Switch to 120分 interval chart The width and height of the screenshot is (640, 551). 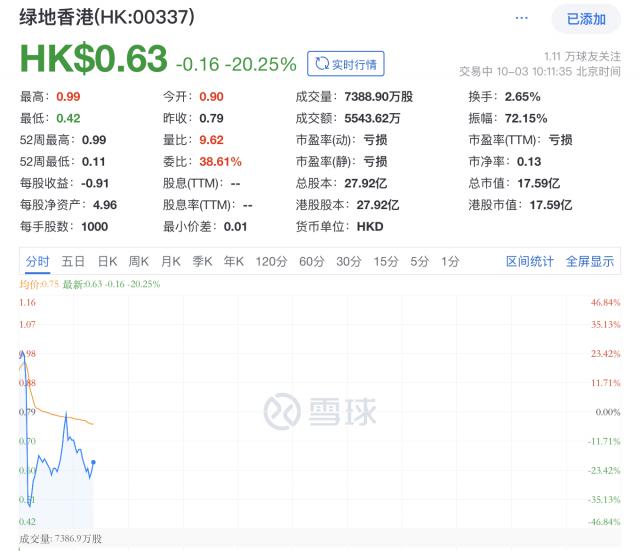click(271, 261)
